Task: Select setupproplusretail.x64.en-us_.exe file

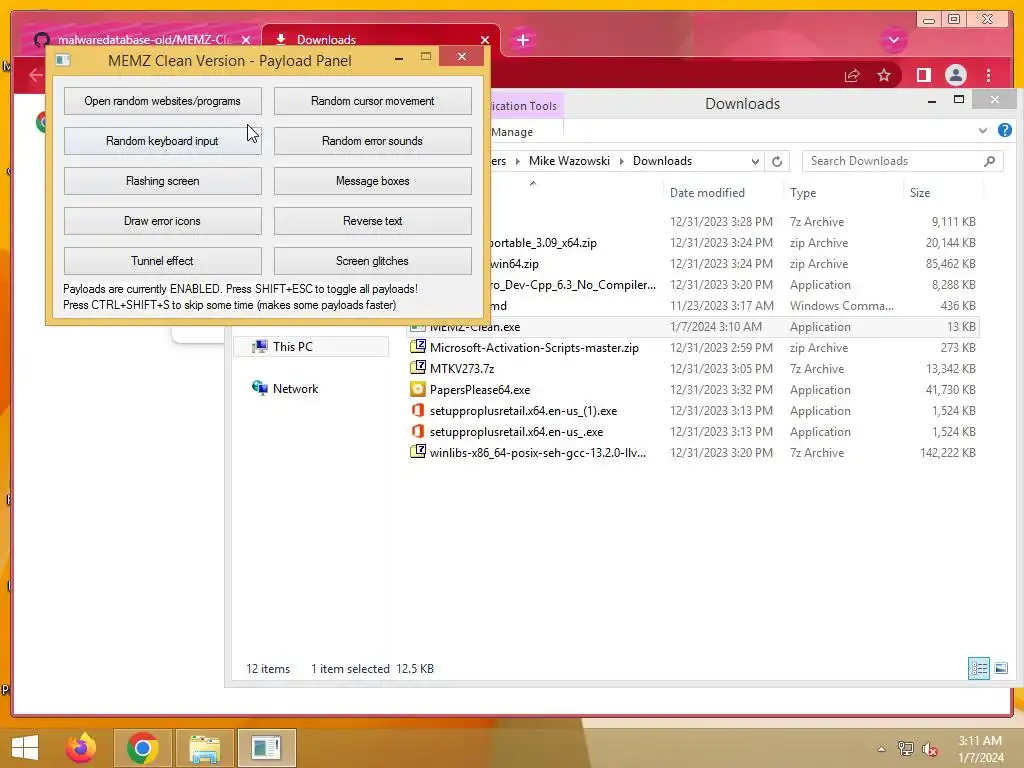Action: 692,432
